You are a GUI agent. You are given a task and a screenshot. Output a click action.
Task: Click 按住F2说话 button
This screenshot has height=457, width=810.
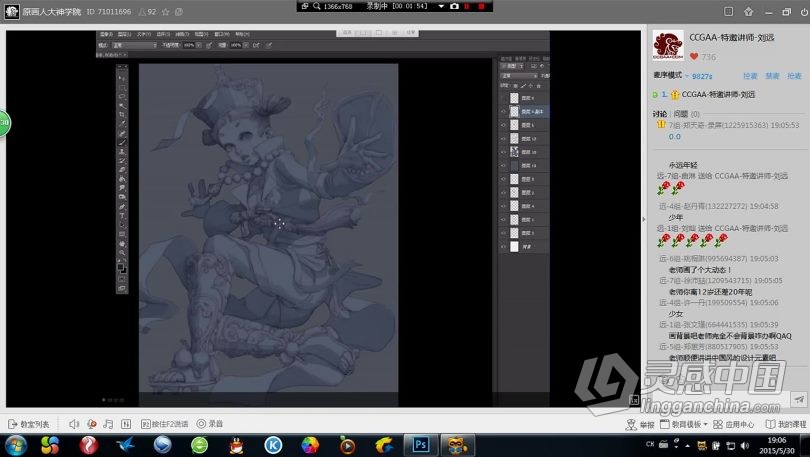(165, 424)
